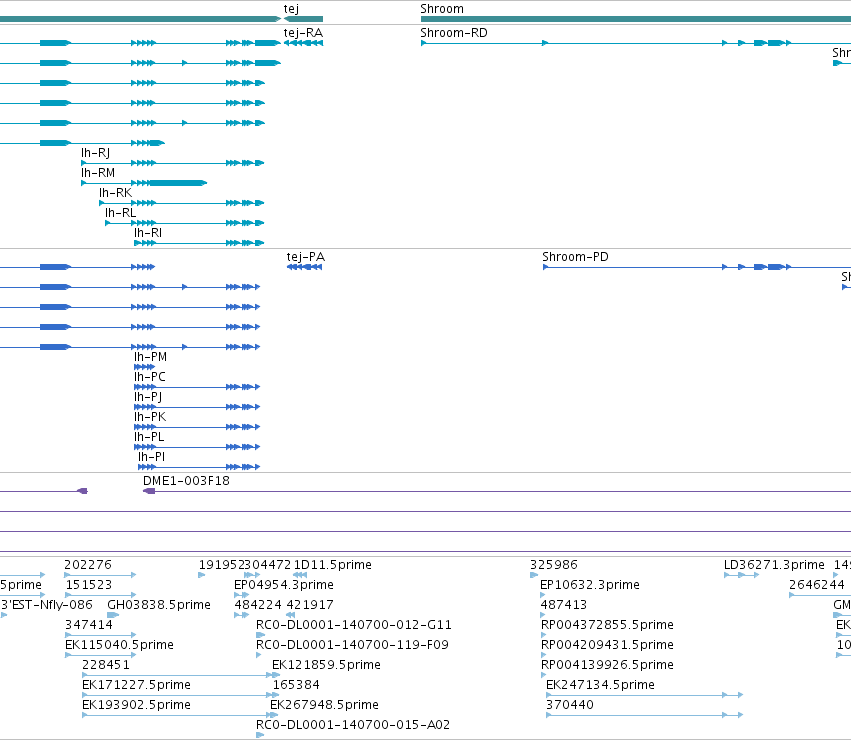
Task: Select EST 3'EST-Nfly-086
Action: point(47,605)
